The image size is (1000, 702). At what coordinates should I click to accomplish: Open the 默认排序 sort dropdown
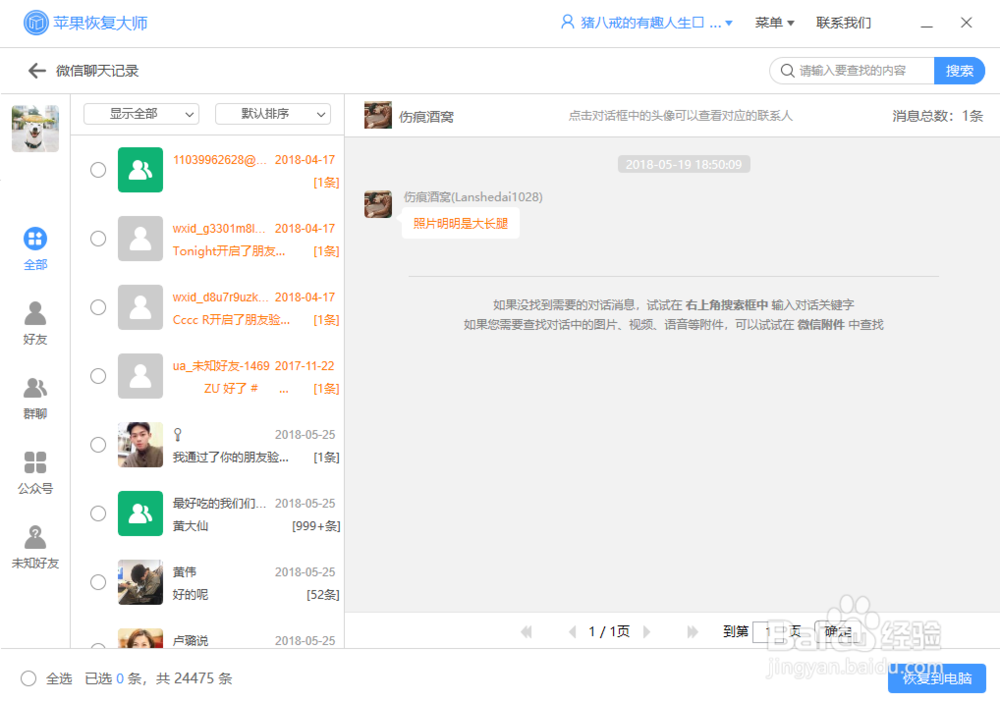pos(273,114)
